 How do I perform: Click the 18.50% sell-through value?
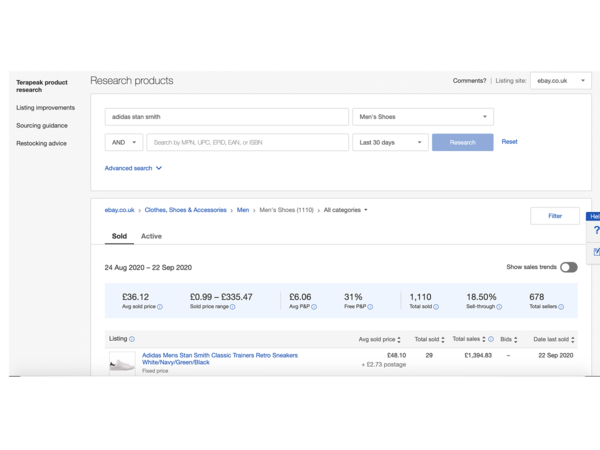[x=481, y=297]
